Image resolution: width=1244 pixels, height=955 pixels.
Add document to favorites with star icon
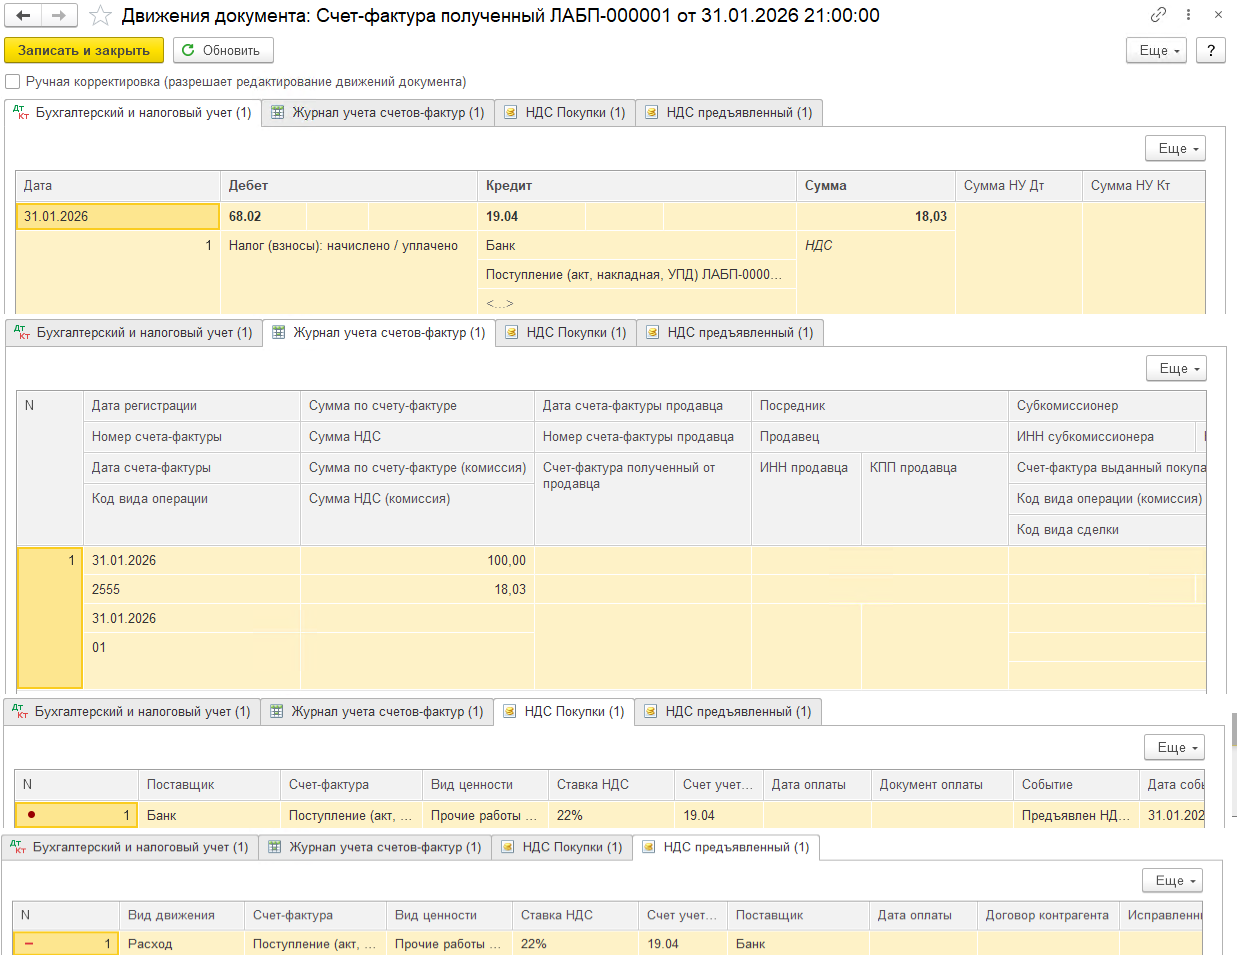click(x=100, y=15)
